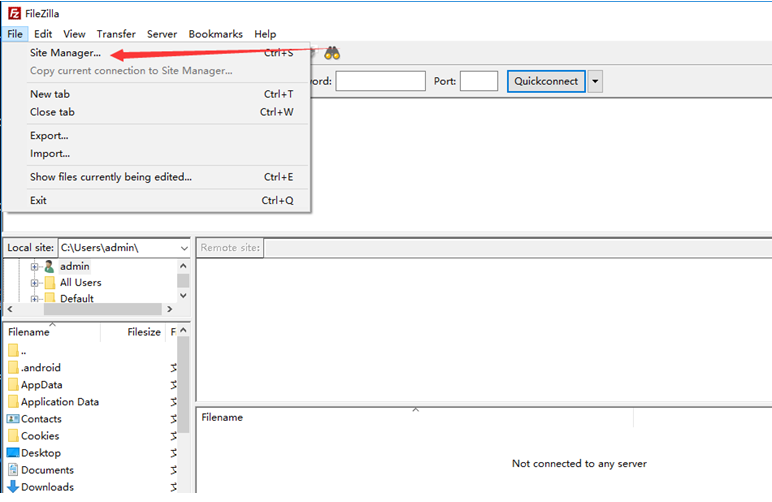Choose Site Manager... from File menu
The width and height of the screenshot is (772, 502).
[x=65, y=53]
